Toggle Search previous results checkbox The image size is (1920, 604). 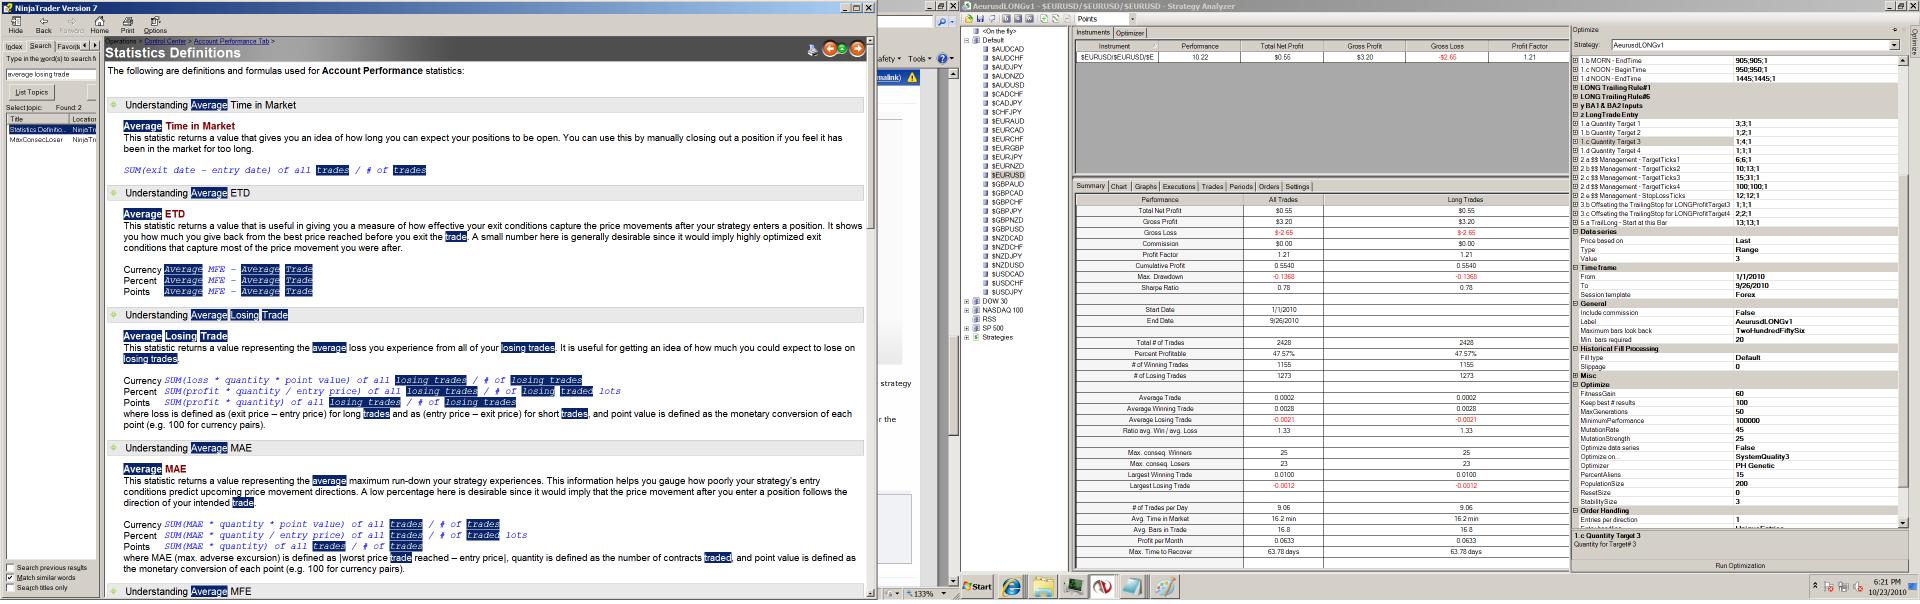click(11, 568)
